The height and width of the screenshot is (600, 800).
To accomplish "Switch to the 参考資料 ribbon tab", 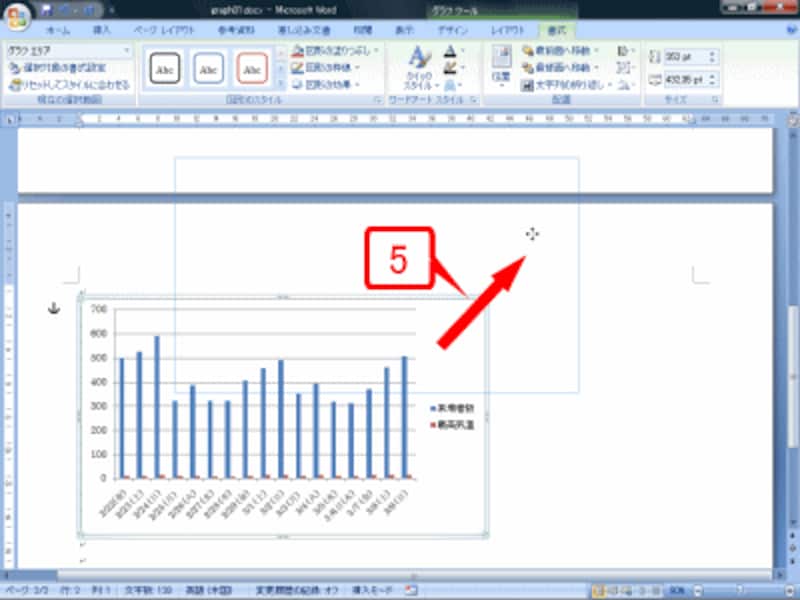I will (236, 31).
